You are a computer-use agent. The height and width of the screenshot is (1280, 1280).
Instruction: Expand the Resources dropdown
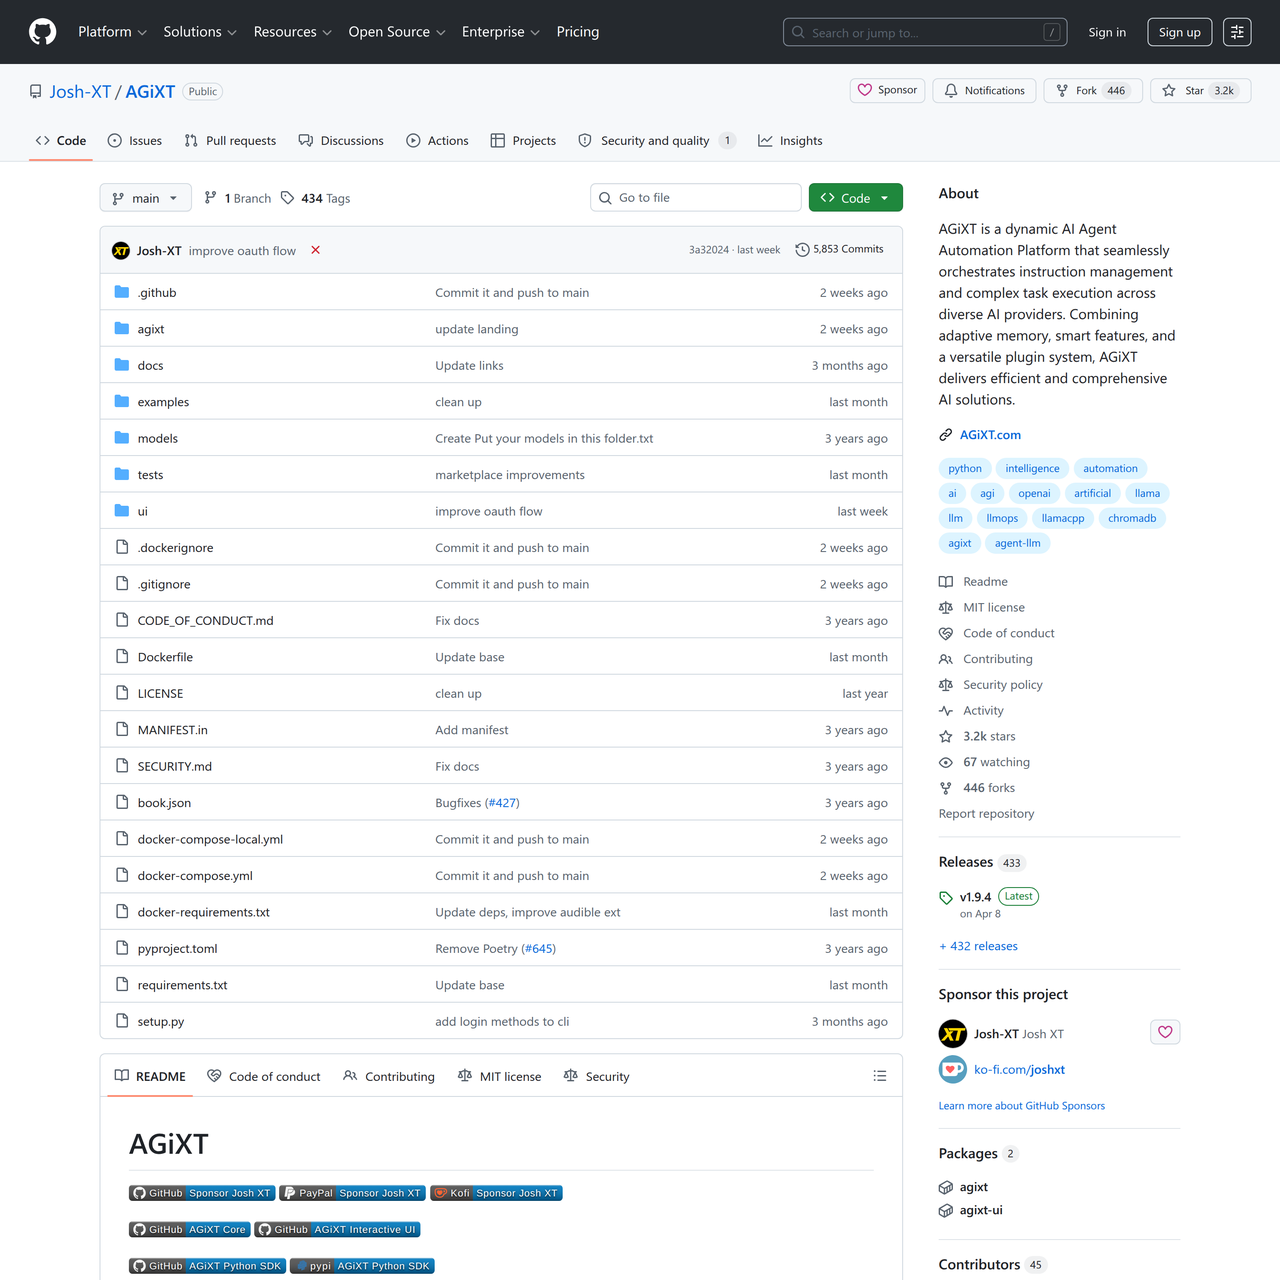coord(292,32)
